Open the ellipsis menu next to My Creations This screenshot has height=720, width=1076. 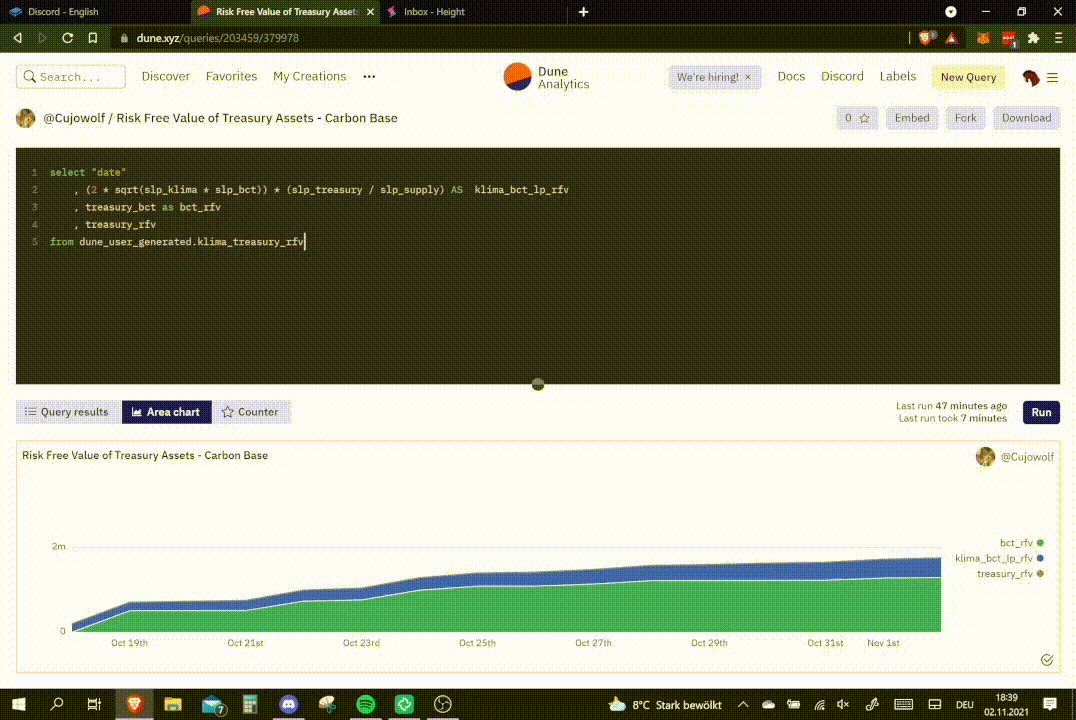tap(369, 76)
